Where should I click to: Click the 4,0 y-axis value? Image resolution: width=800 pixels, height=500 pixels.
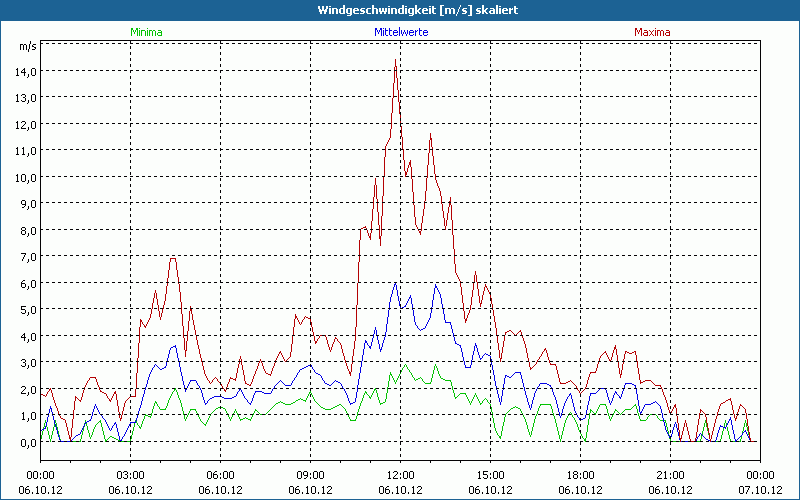28,336
